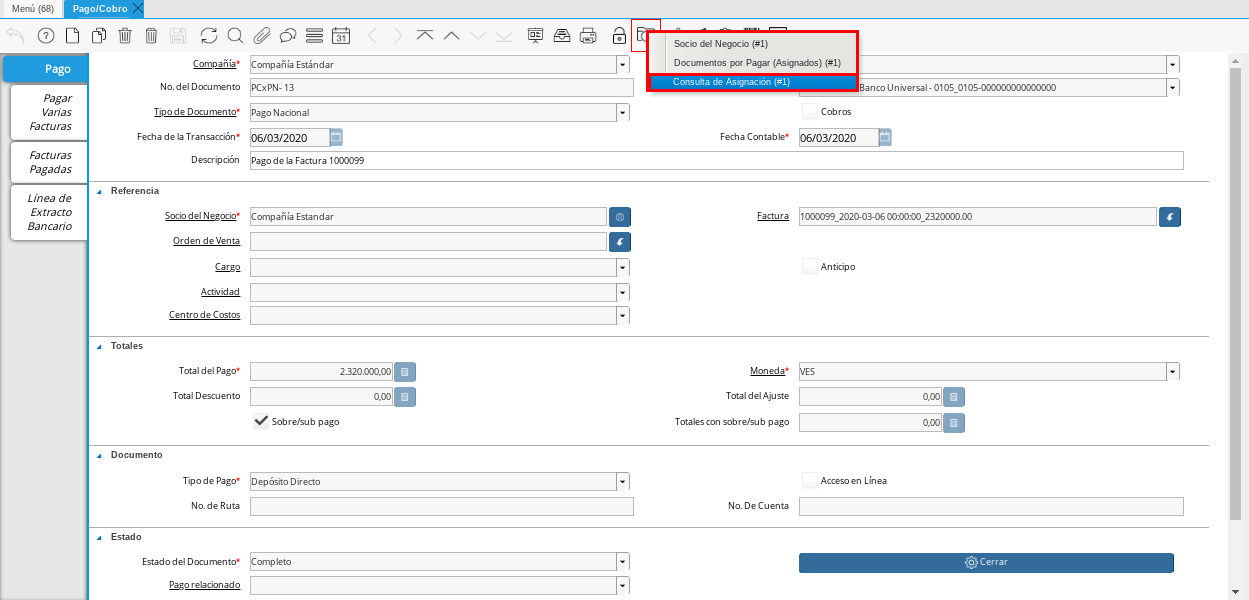Open the Actividad dropdown
Screen dimensions: 1249x600
tap(623, 292)
